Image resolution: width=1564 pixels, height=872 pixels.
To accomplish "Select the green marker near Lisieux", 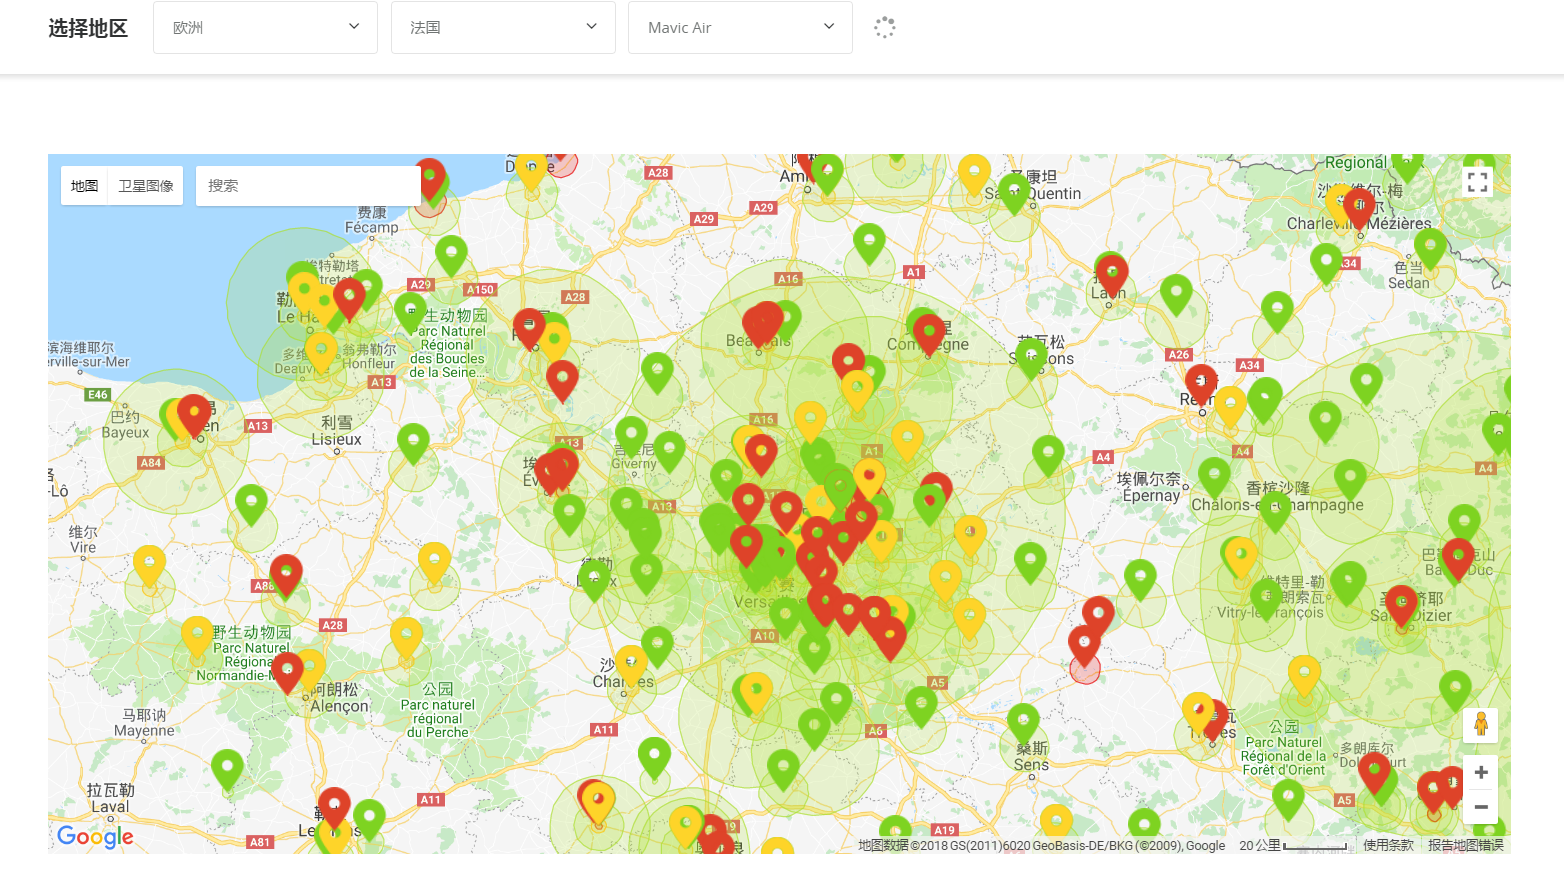I will coord(413,444).
